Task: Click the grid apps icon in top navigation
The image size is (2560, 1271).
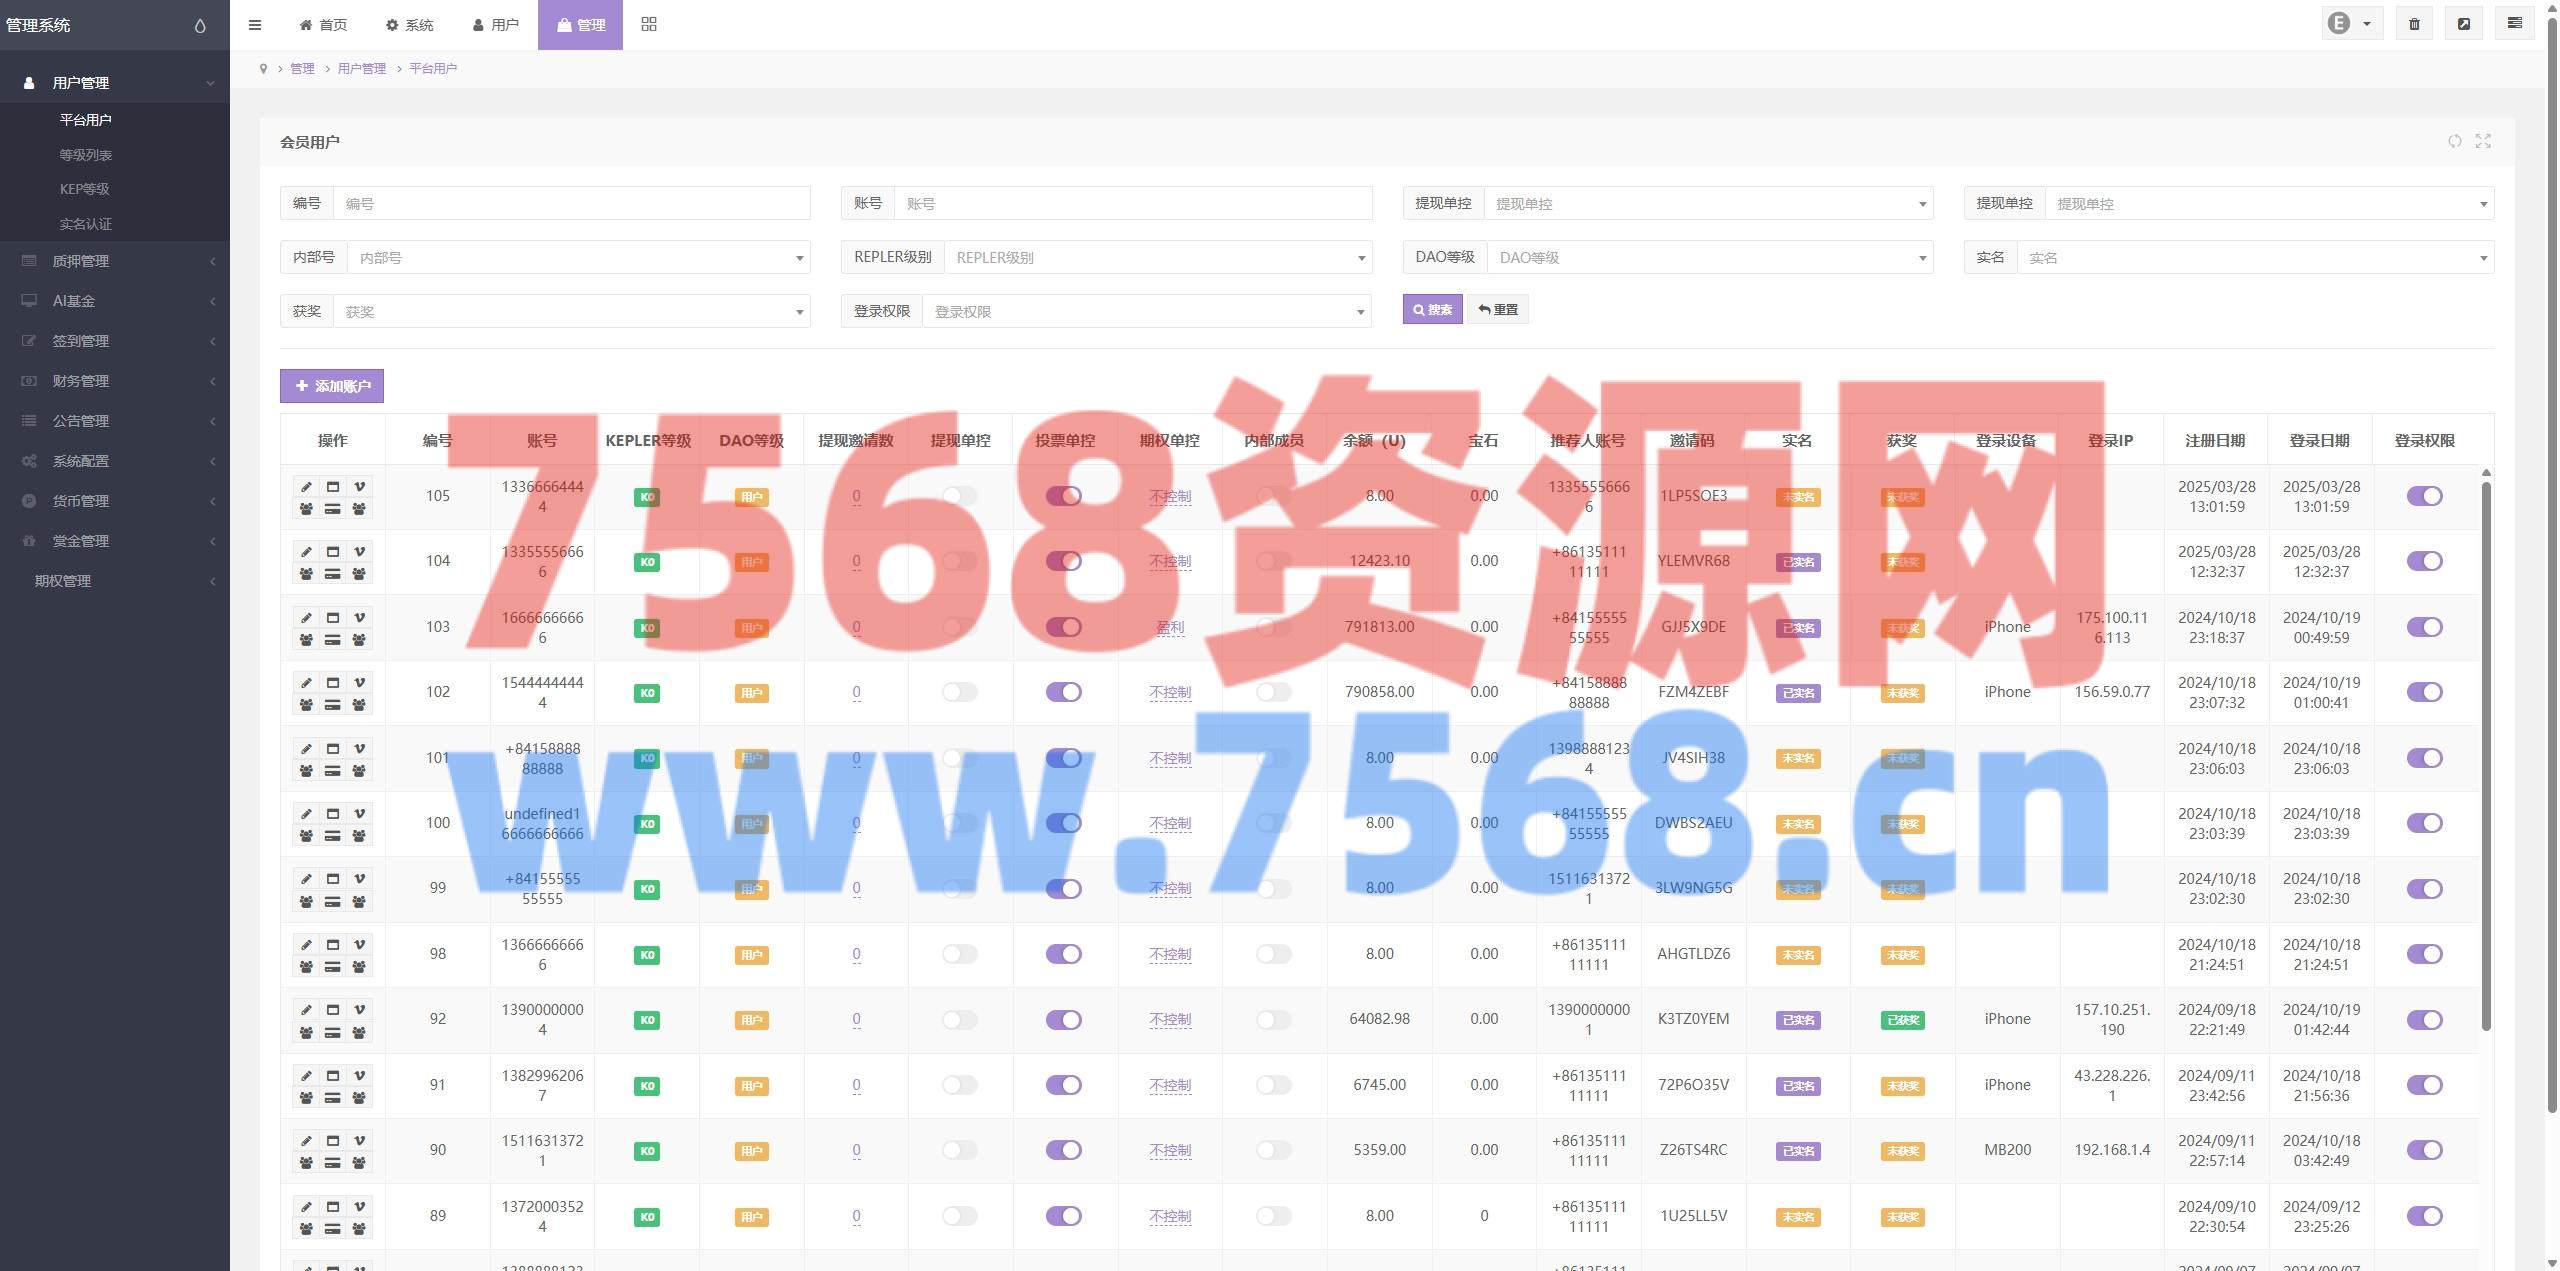Action: coord(649,24)
